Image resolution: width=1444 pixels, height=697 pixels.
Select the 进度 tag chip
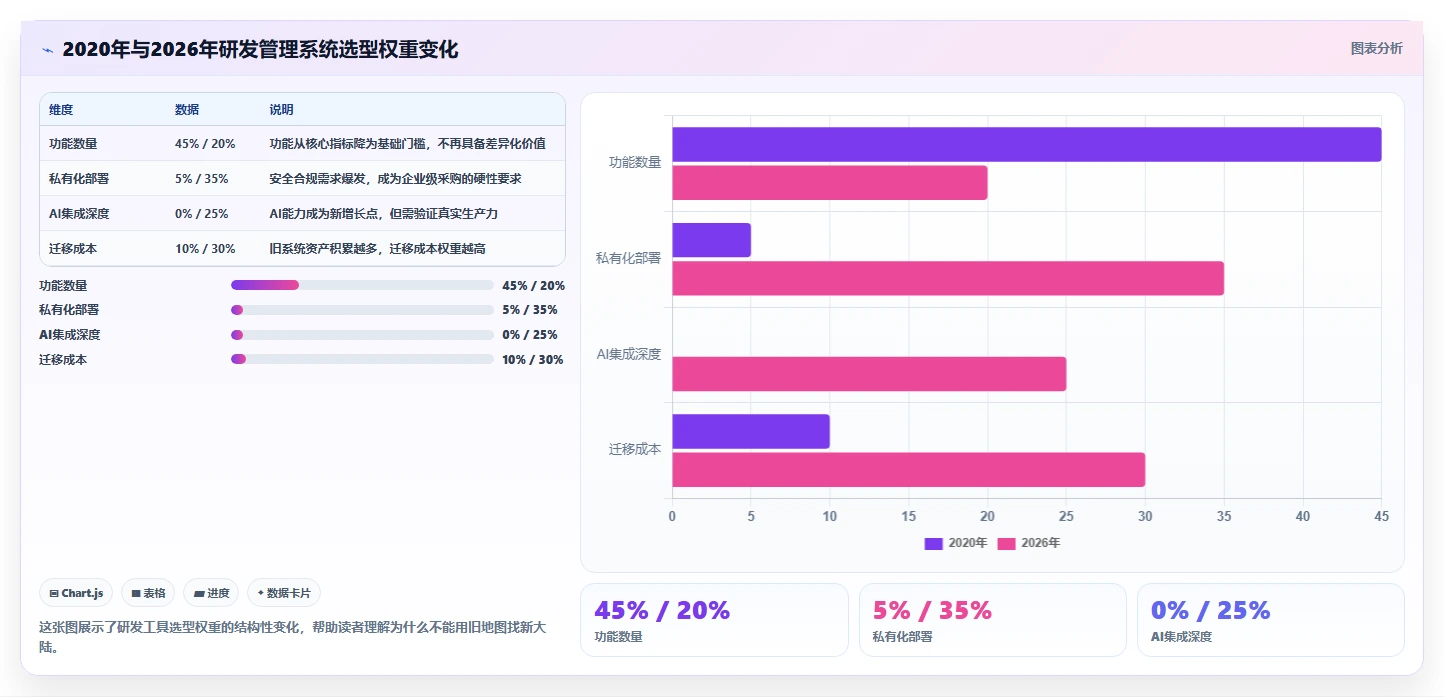211,593
